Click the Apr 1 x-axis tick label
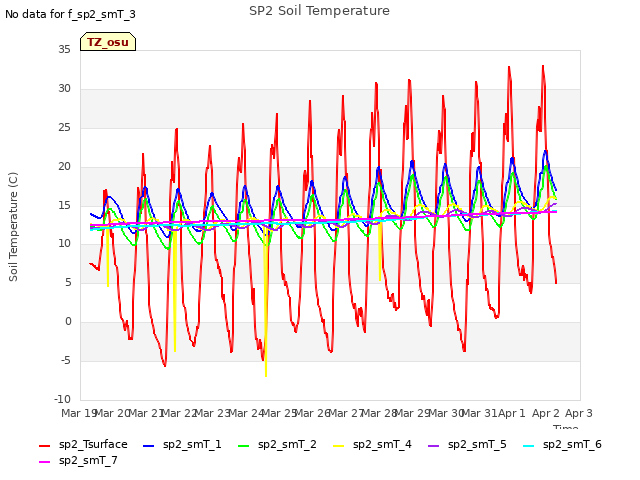This screenshot has width=640, height=480. [x=512, y=413]
